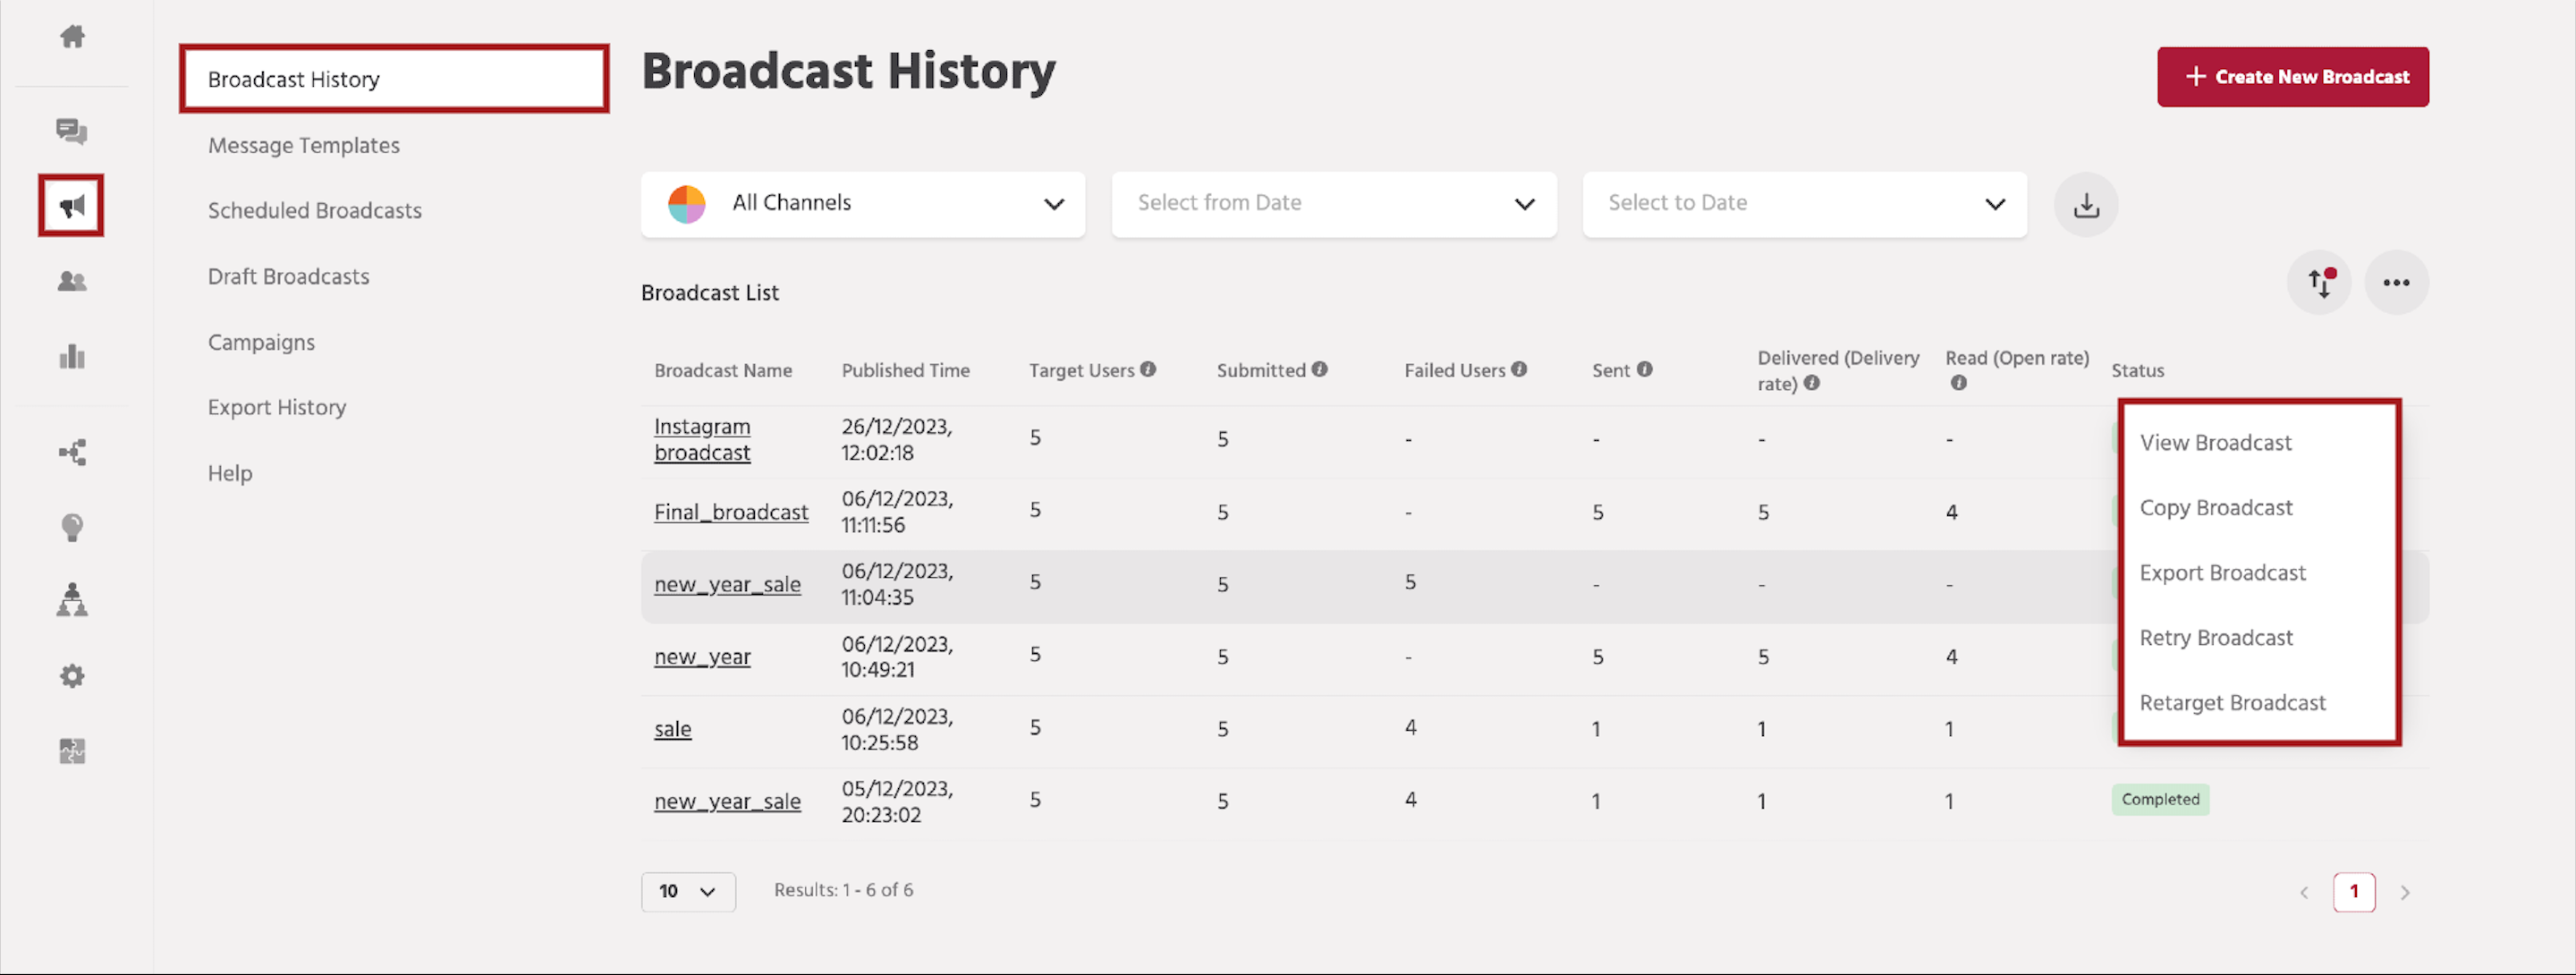The height and width of the screenshot is (975, 2576).
Task: Select the Messages chat icon in sidebar
Action: [70, 131]
